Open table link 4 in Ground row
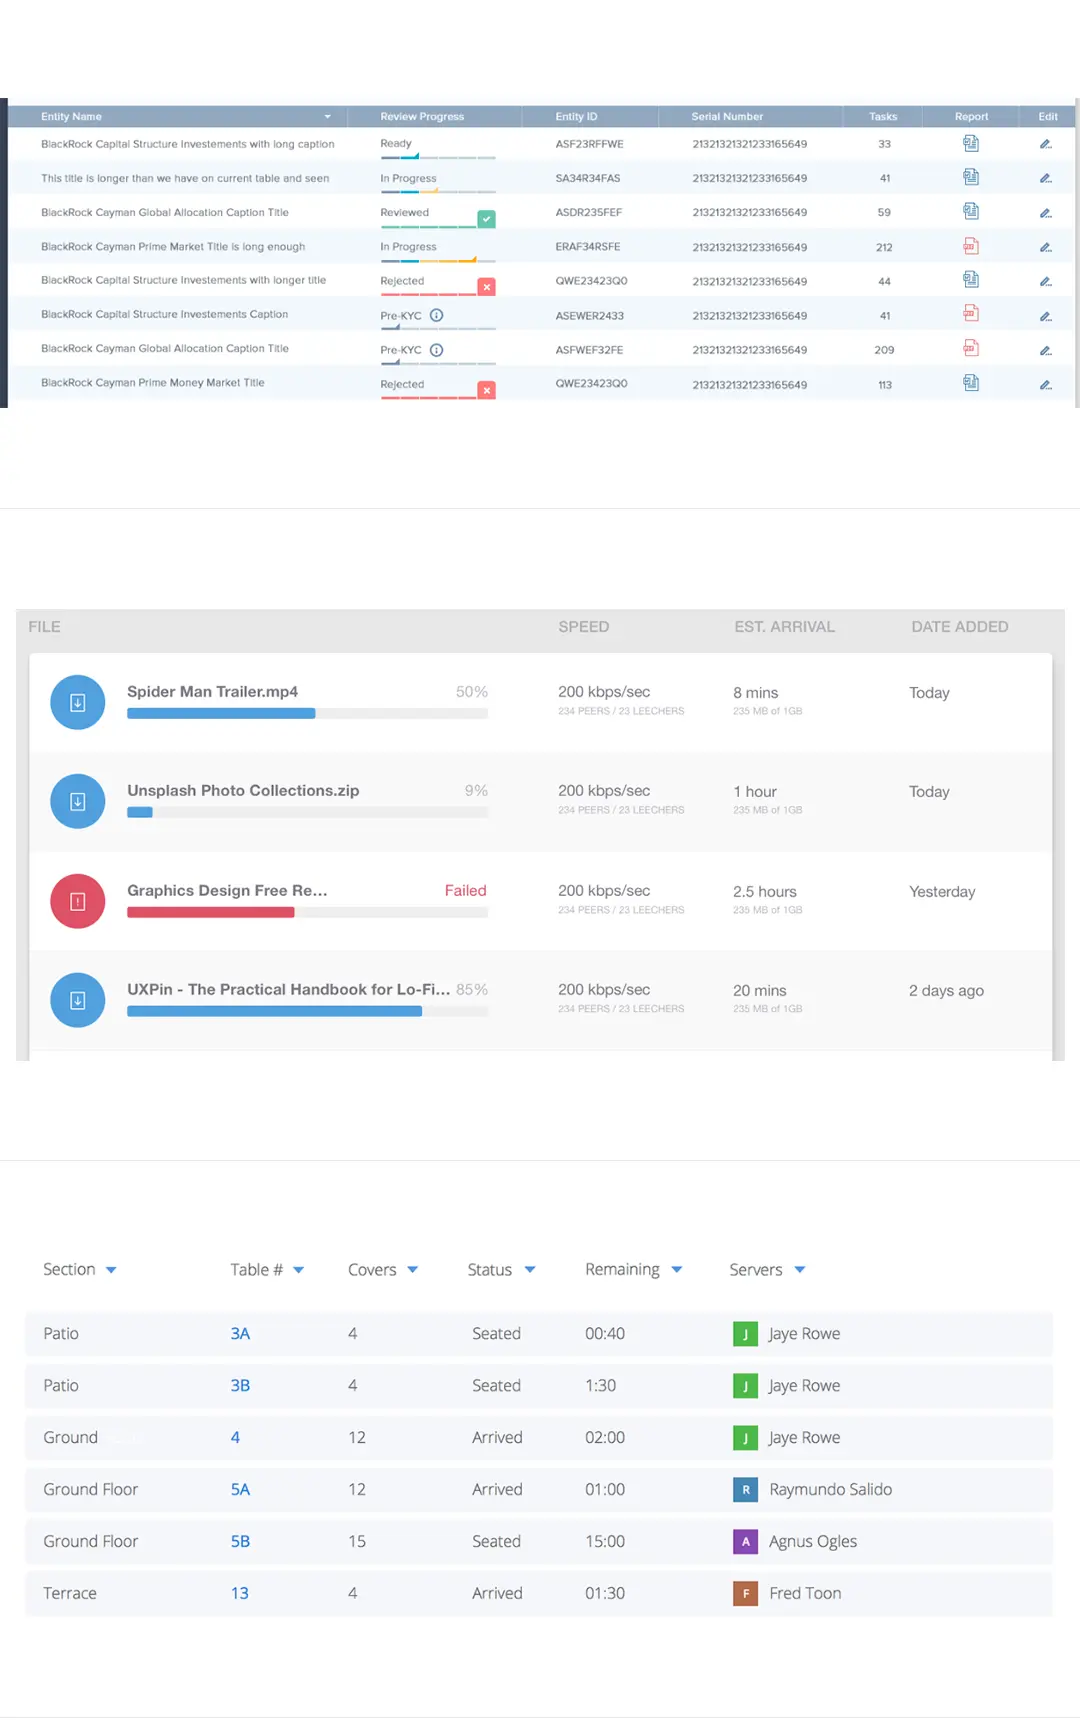The height and width of the screenshot is (1720, 1080). coord(235,1438)
